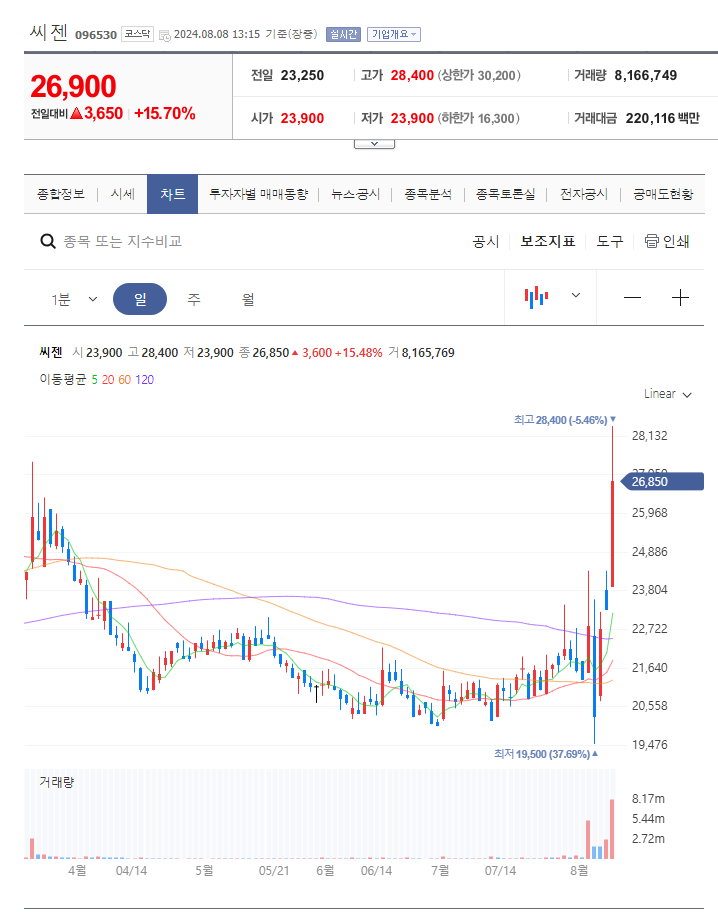The width and height of the screenshot is (718, 913).
Task: Click the minus icon to zoom out
Action: click(x=634, y=296)
